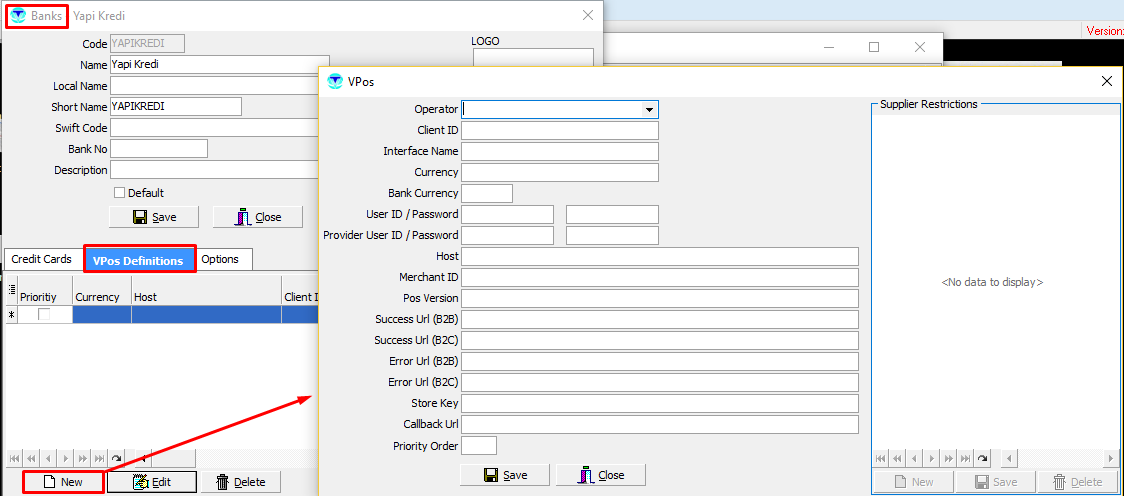1124x496 pixels.
Task: Close the VPos dialog using Close button
Action: (x=601, y=475)
